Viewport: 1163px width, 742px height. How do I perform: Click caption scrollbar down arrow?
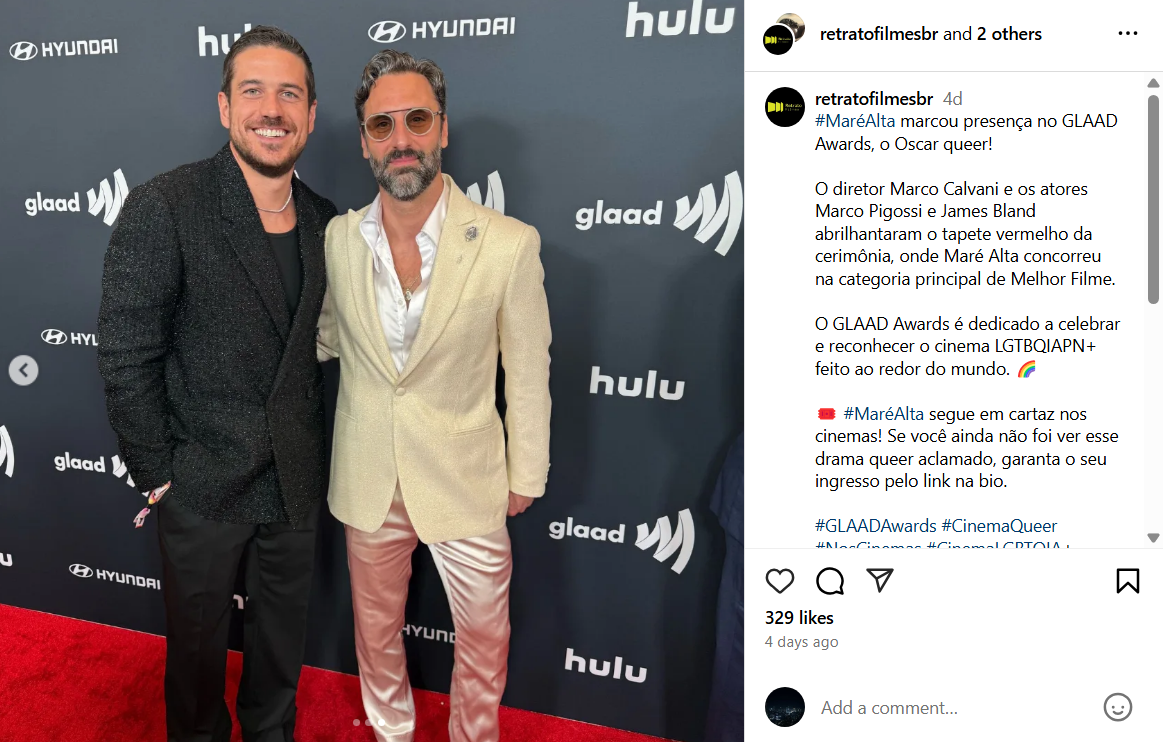click(1153, 538)
